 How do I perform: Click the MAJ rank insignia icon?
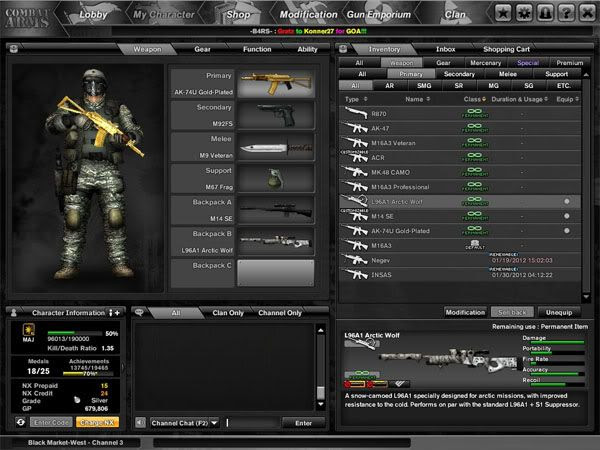(29, 329)
